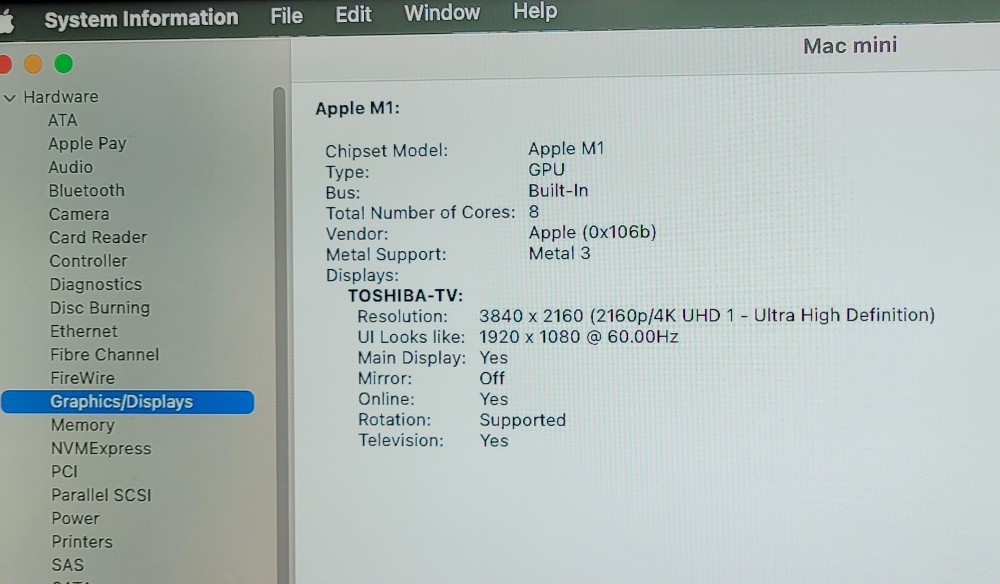Click the Television value Yes

494,441
